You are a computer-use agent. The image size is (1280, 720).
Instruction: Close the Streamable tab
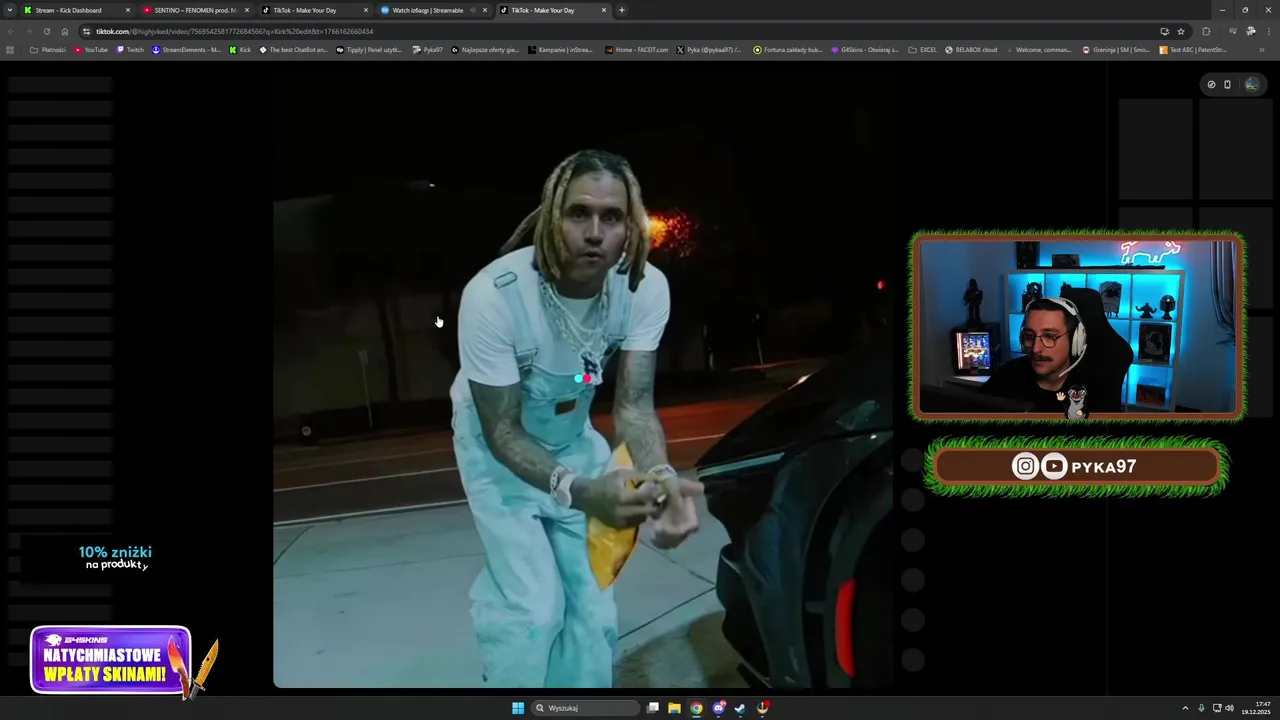485,10
